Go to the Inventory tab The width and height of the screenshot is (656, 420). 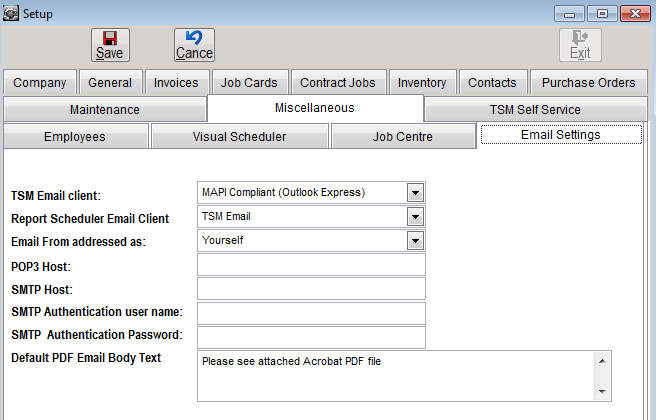pyautogui.click(x=422, y=83)
